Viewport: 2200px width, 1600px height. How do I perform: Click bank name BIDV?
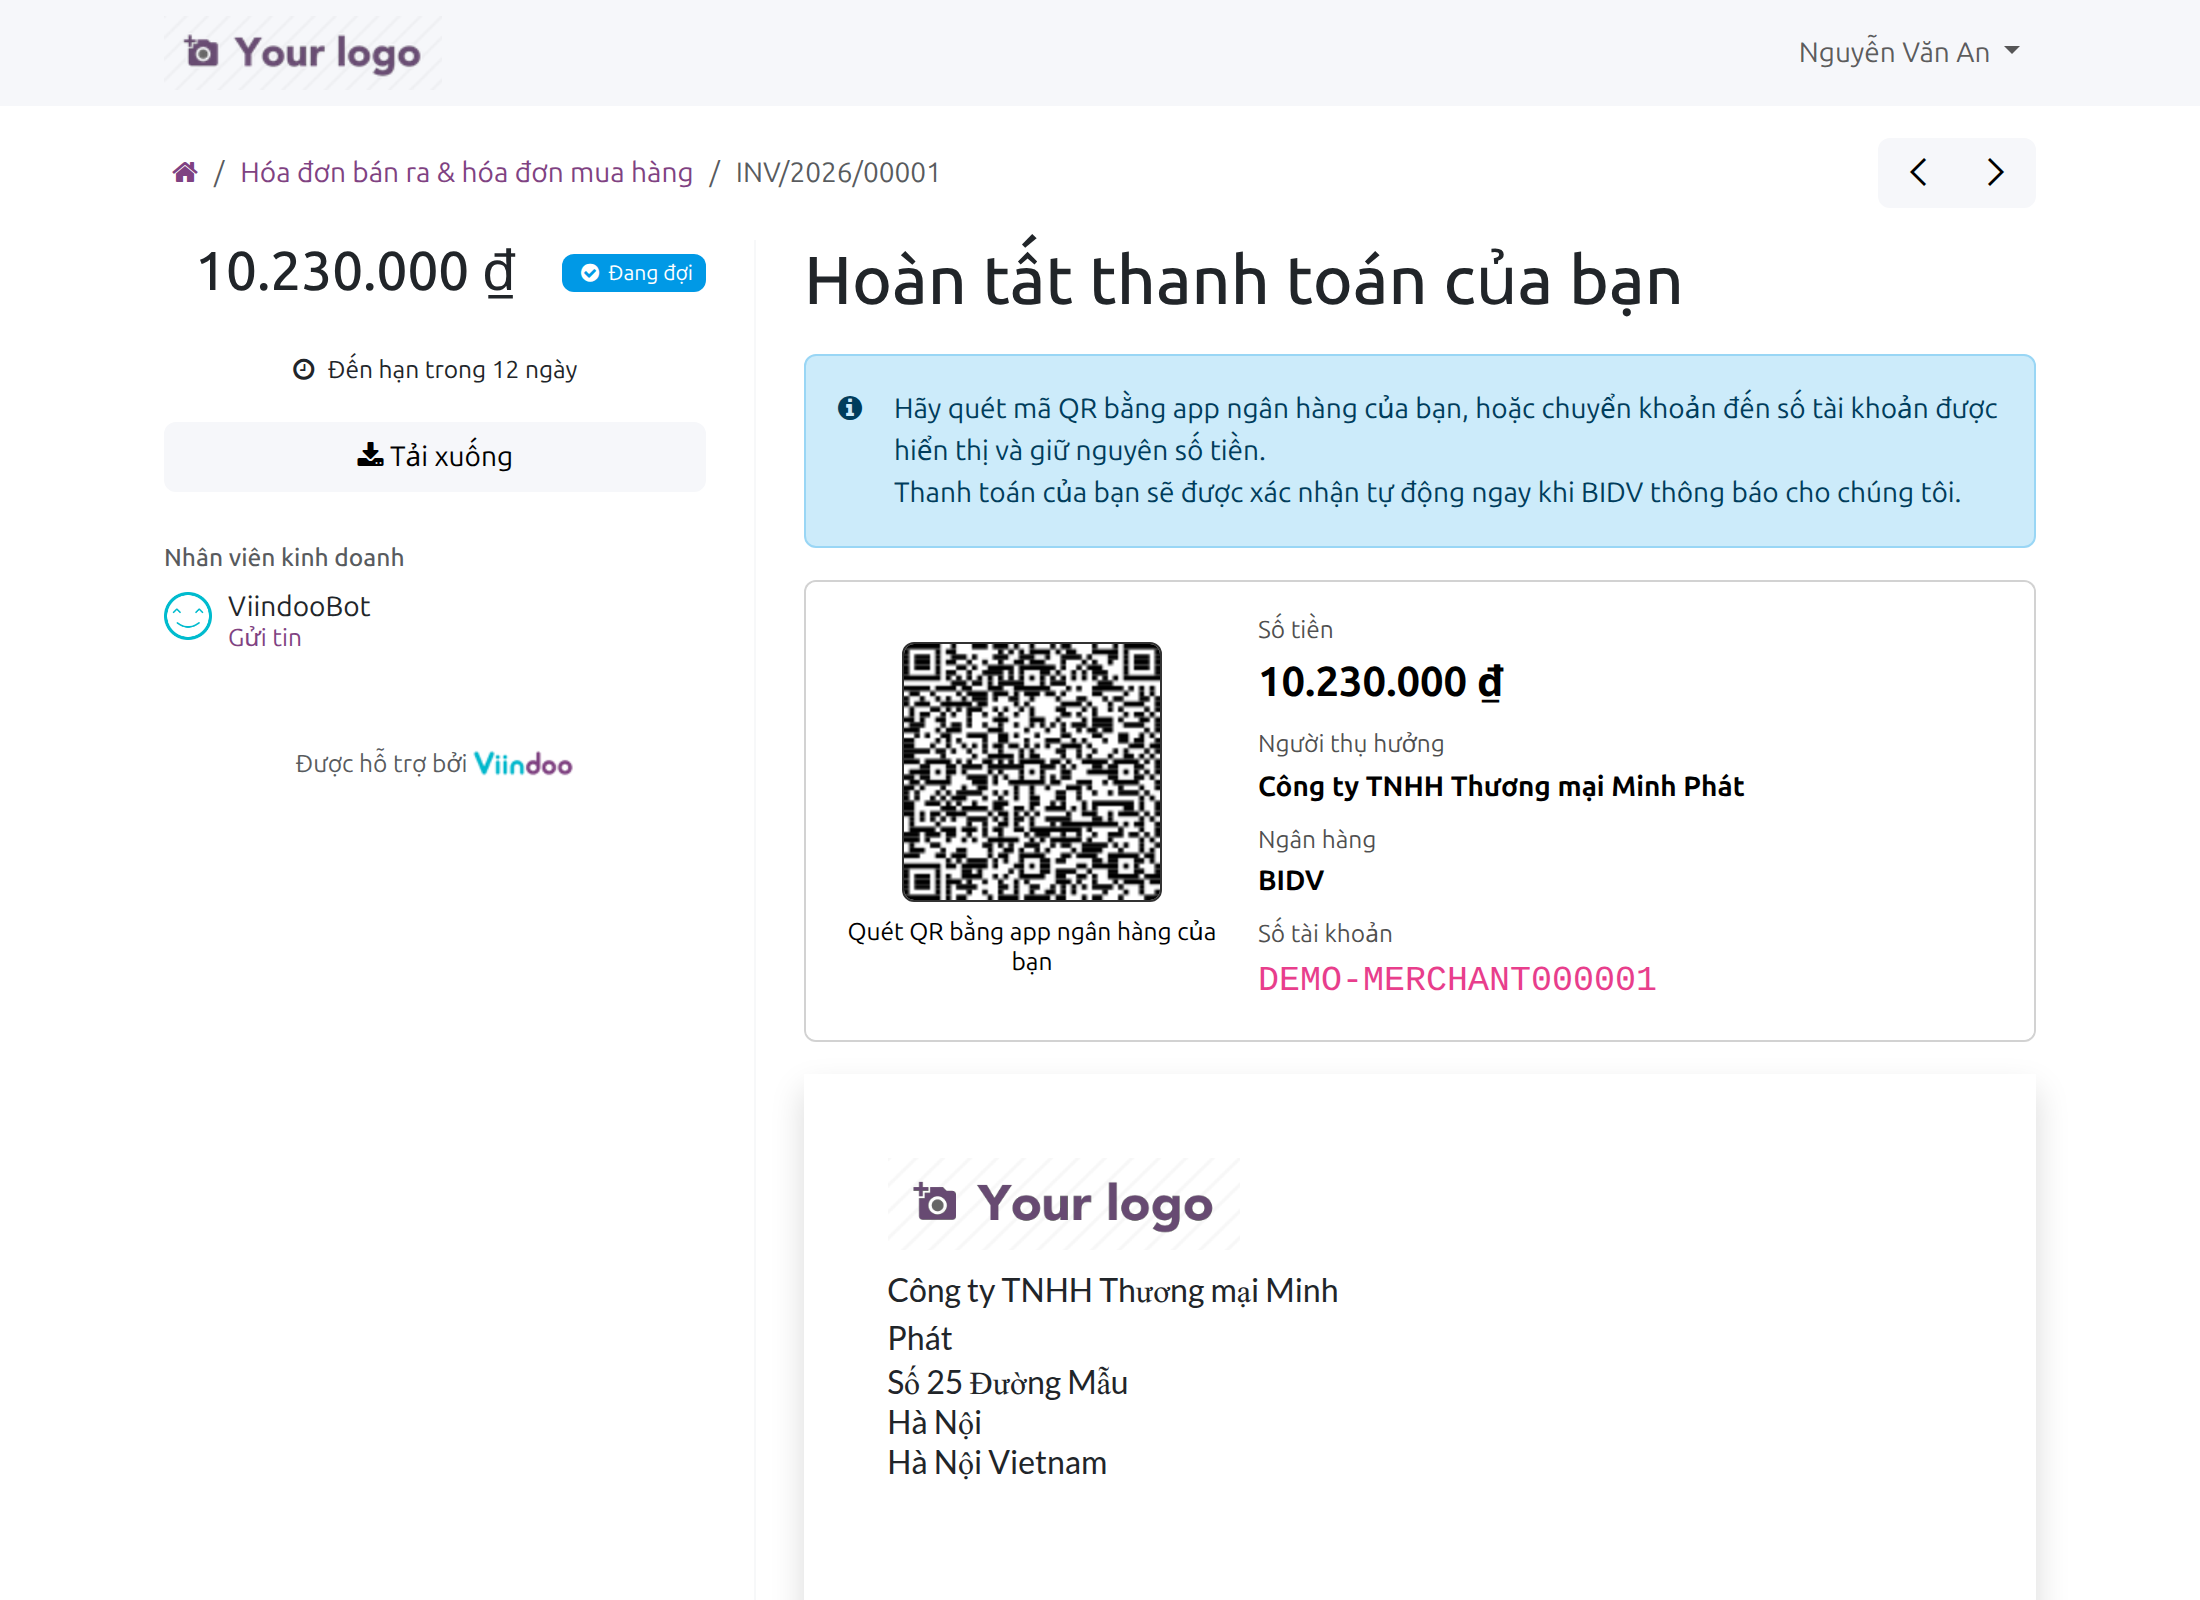(x=1291, y=880)
